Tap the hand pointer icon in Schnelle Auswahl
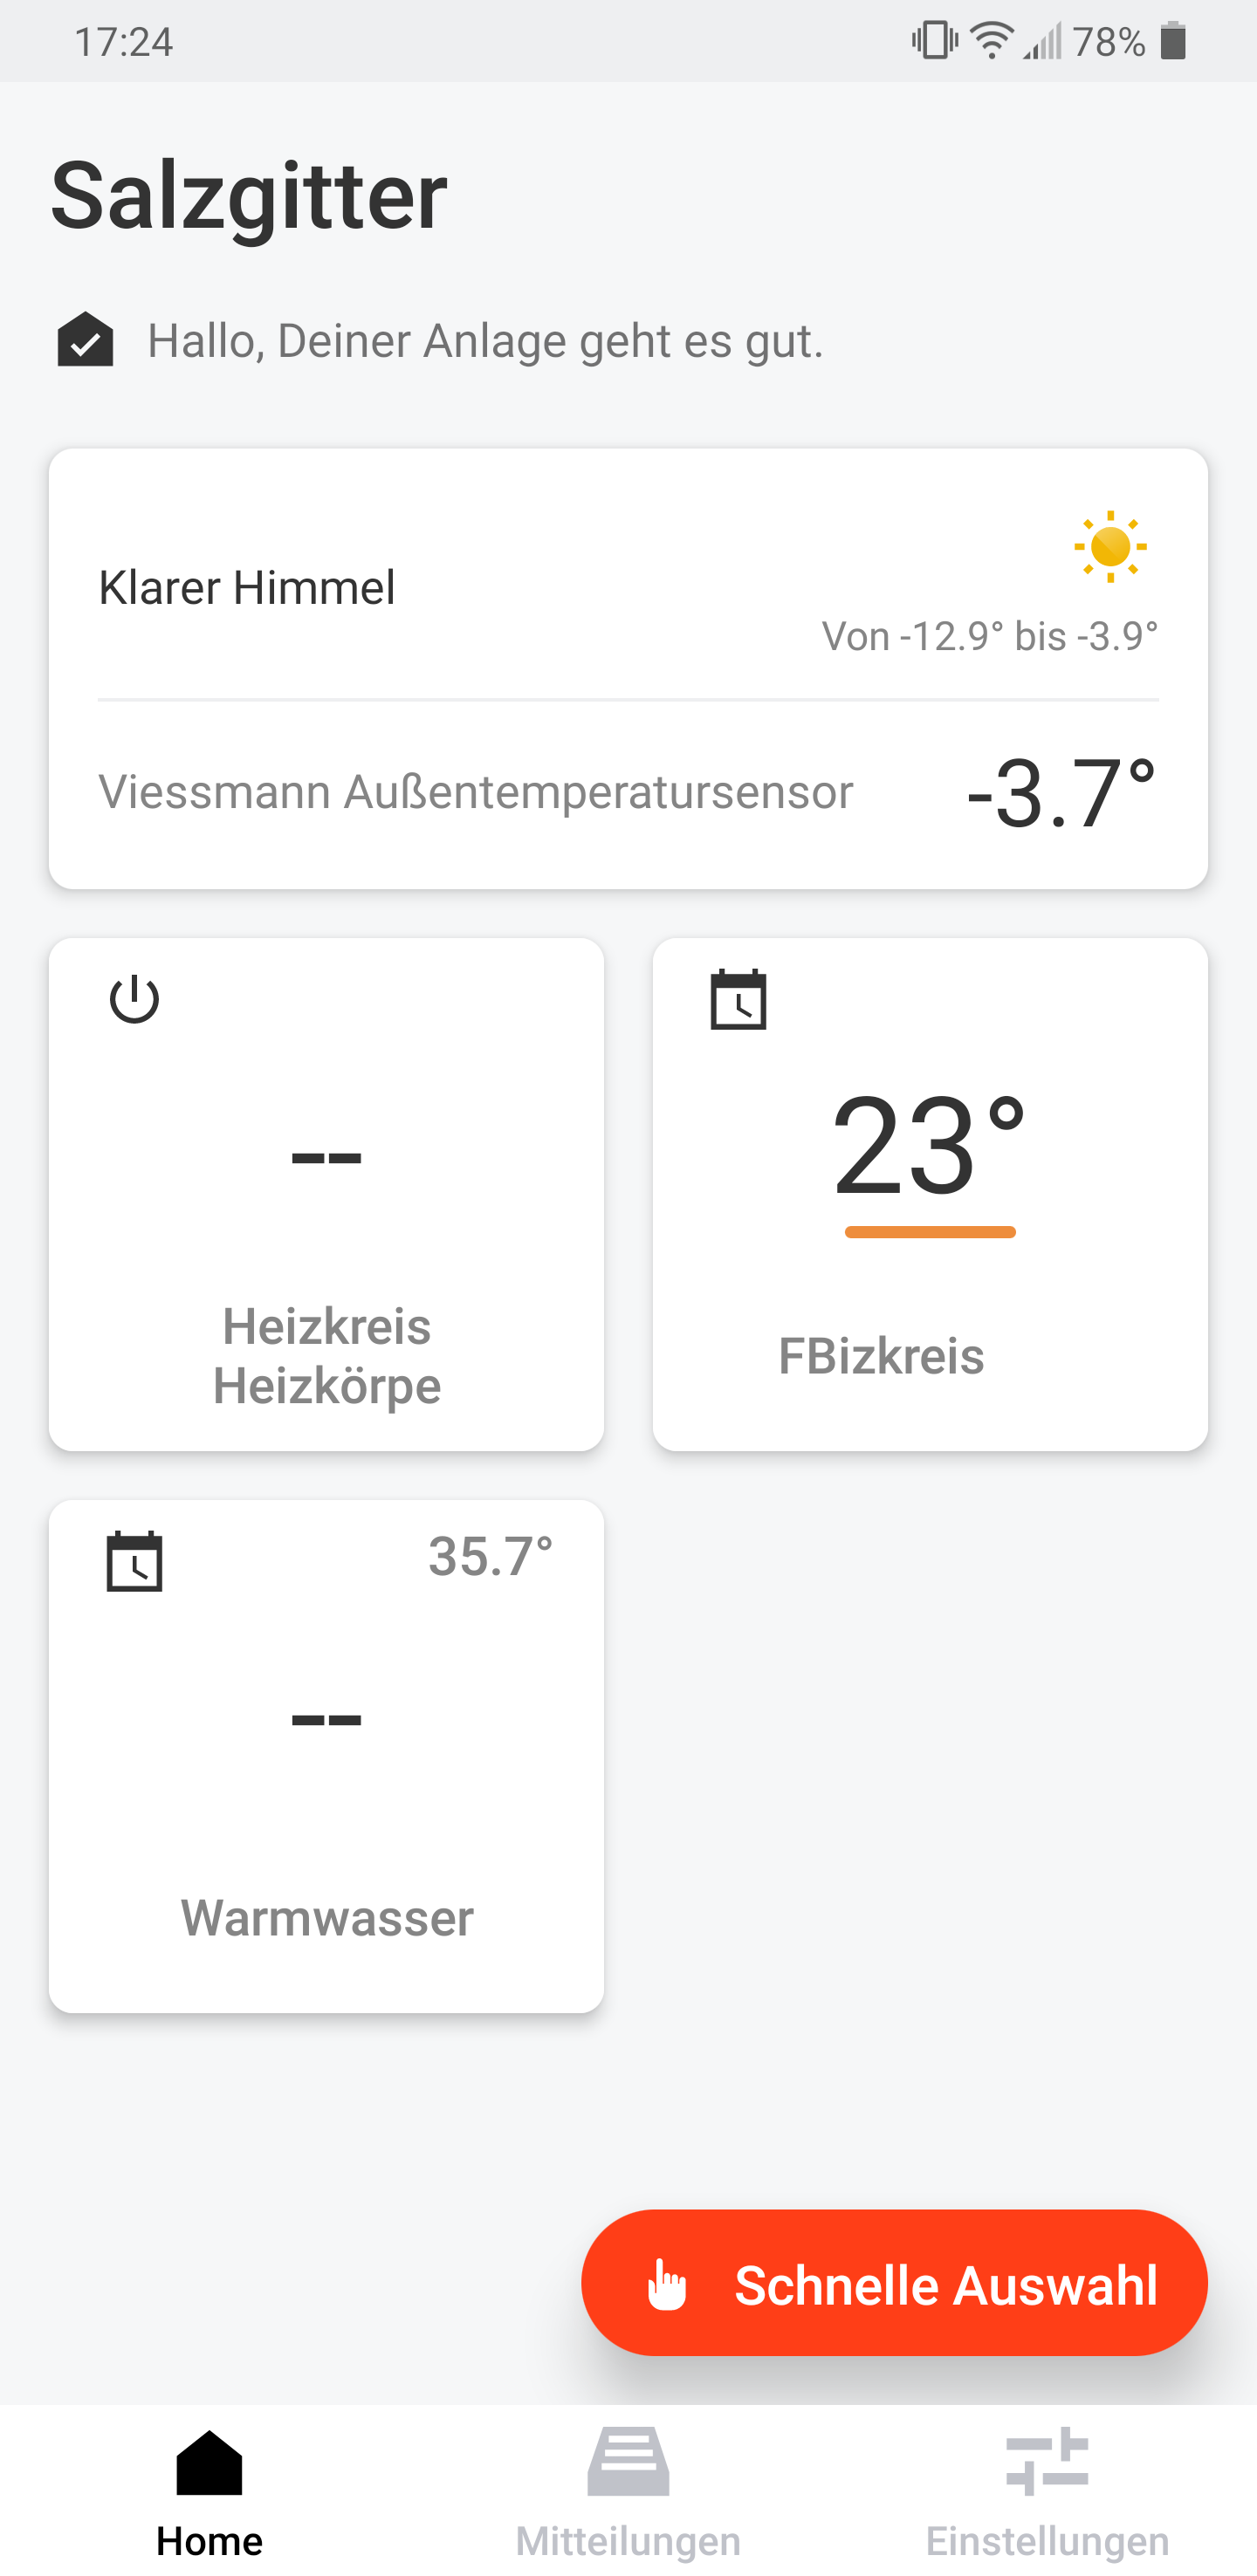Viewport: 1257px width, 2576px height. (x=667, y=2285)
